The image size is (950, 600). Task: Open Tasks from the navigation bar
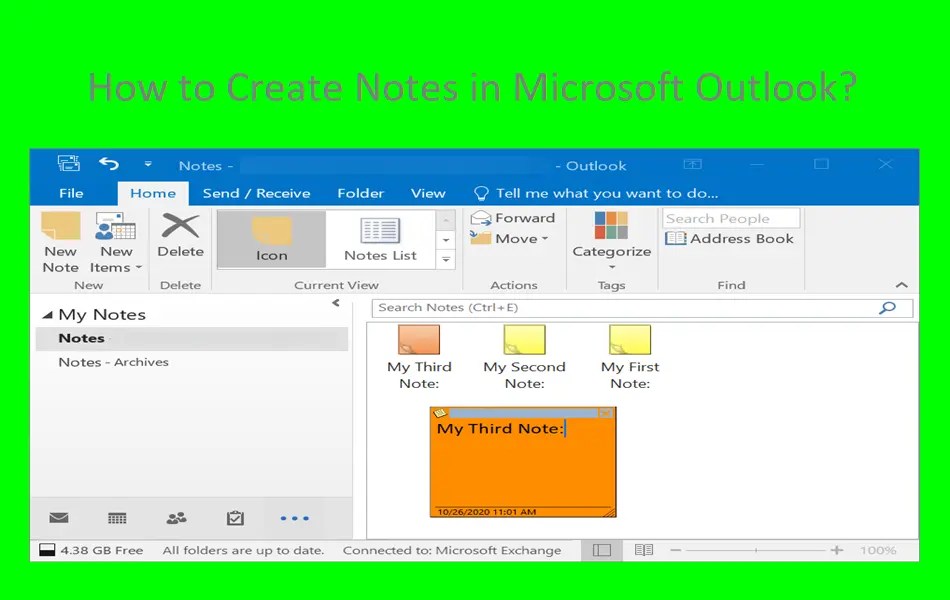[x=235, y=518]
